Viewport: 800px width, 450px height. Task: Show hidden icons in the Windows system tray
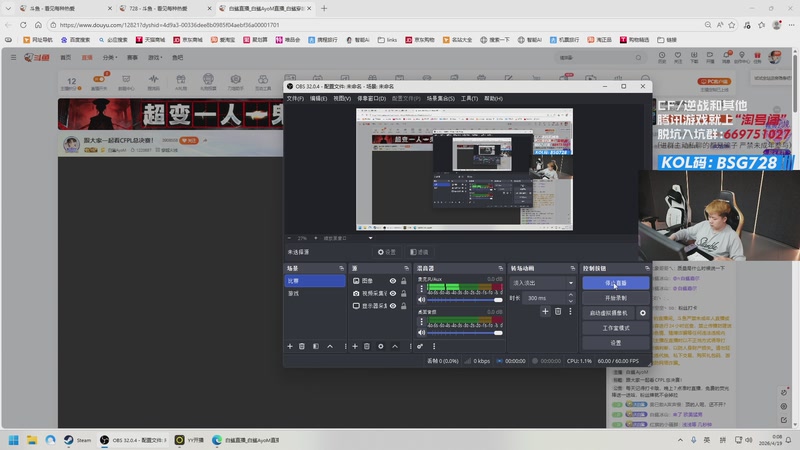click(680, 440)
